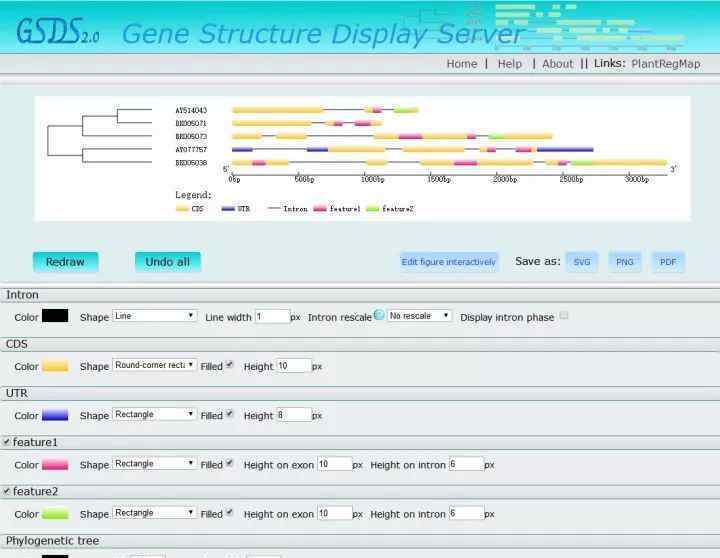This screenshot has width=720, height=558.
Task: Click the CDS legend entry
Action: click(x=190, y=209)
